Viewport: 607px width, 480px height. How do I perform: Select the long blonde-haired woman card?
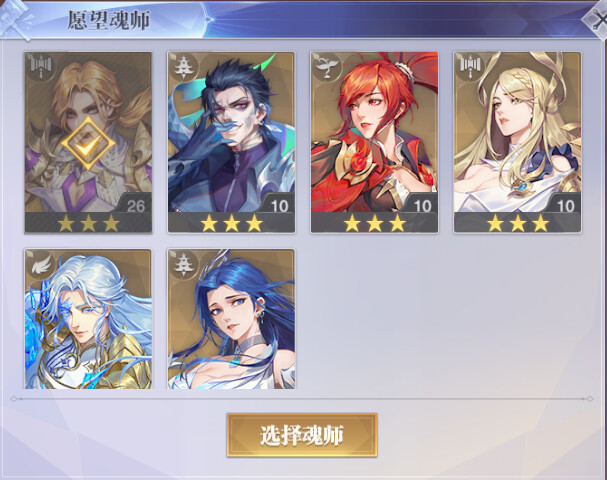tap(517, 142)
